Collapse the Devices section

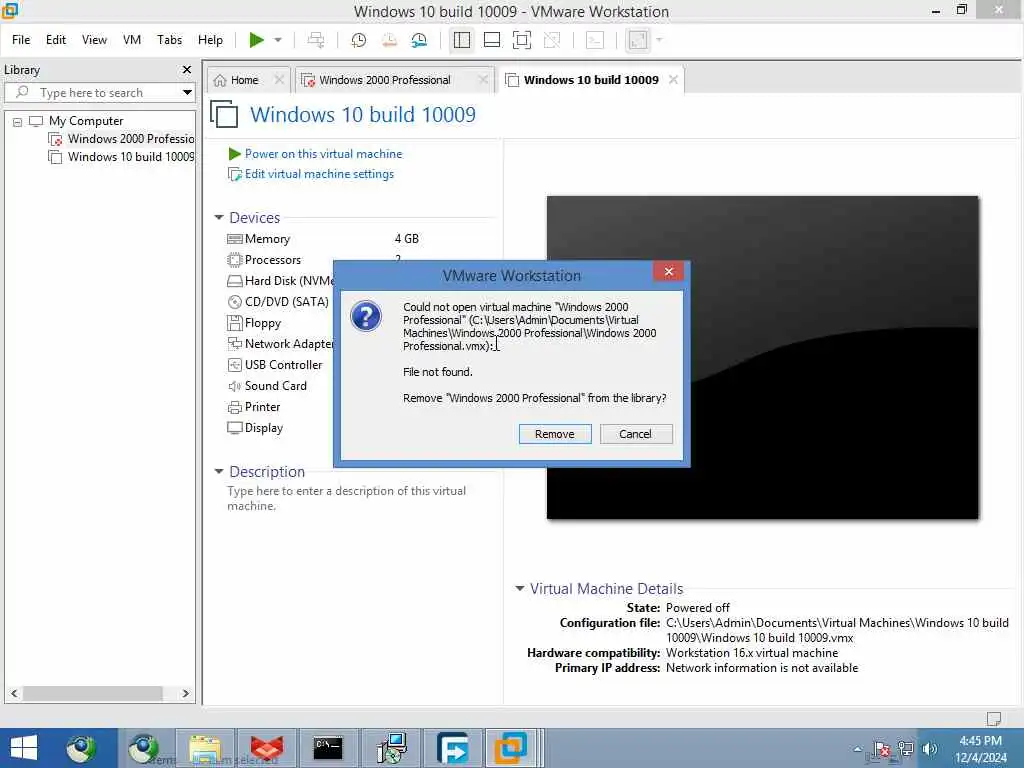coord(219,217)
